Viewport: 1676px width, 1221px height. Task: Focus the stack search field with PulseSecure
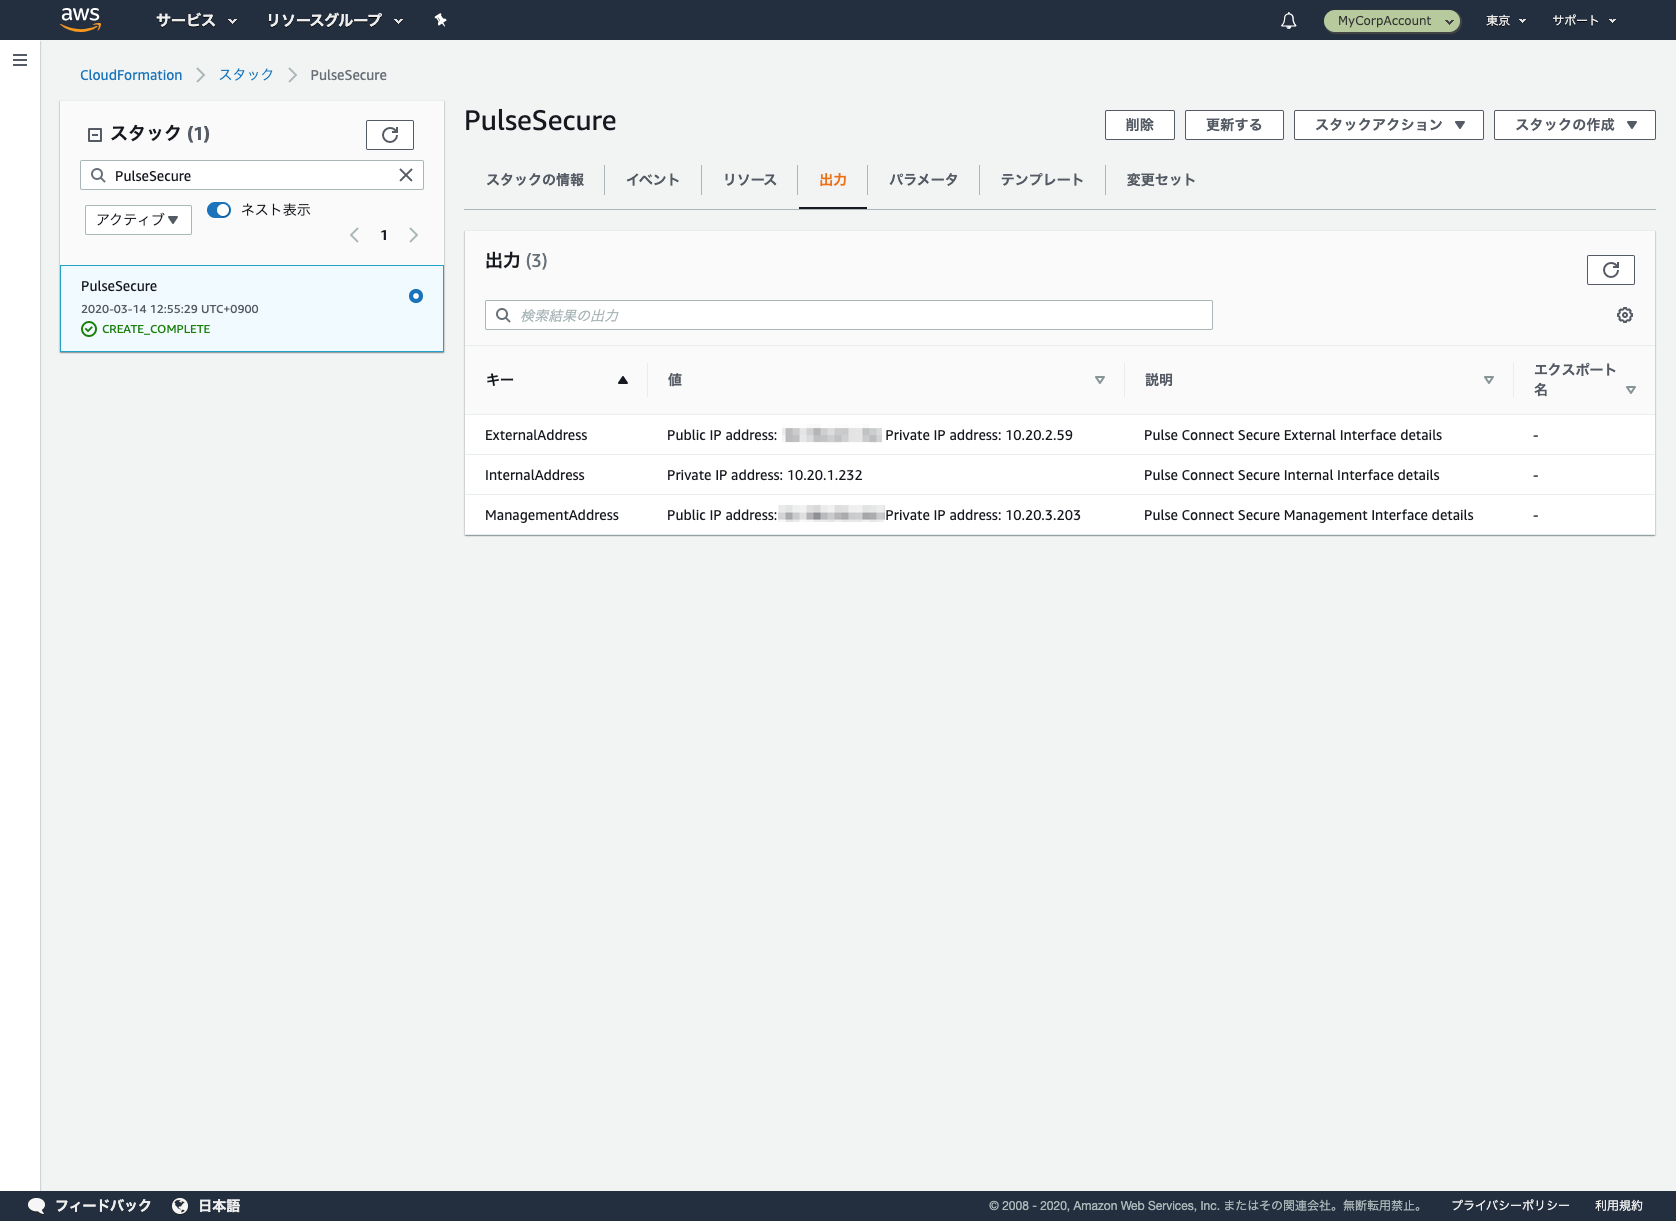pyautogui.click(x=252, y=175)
